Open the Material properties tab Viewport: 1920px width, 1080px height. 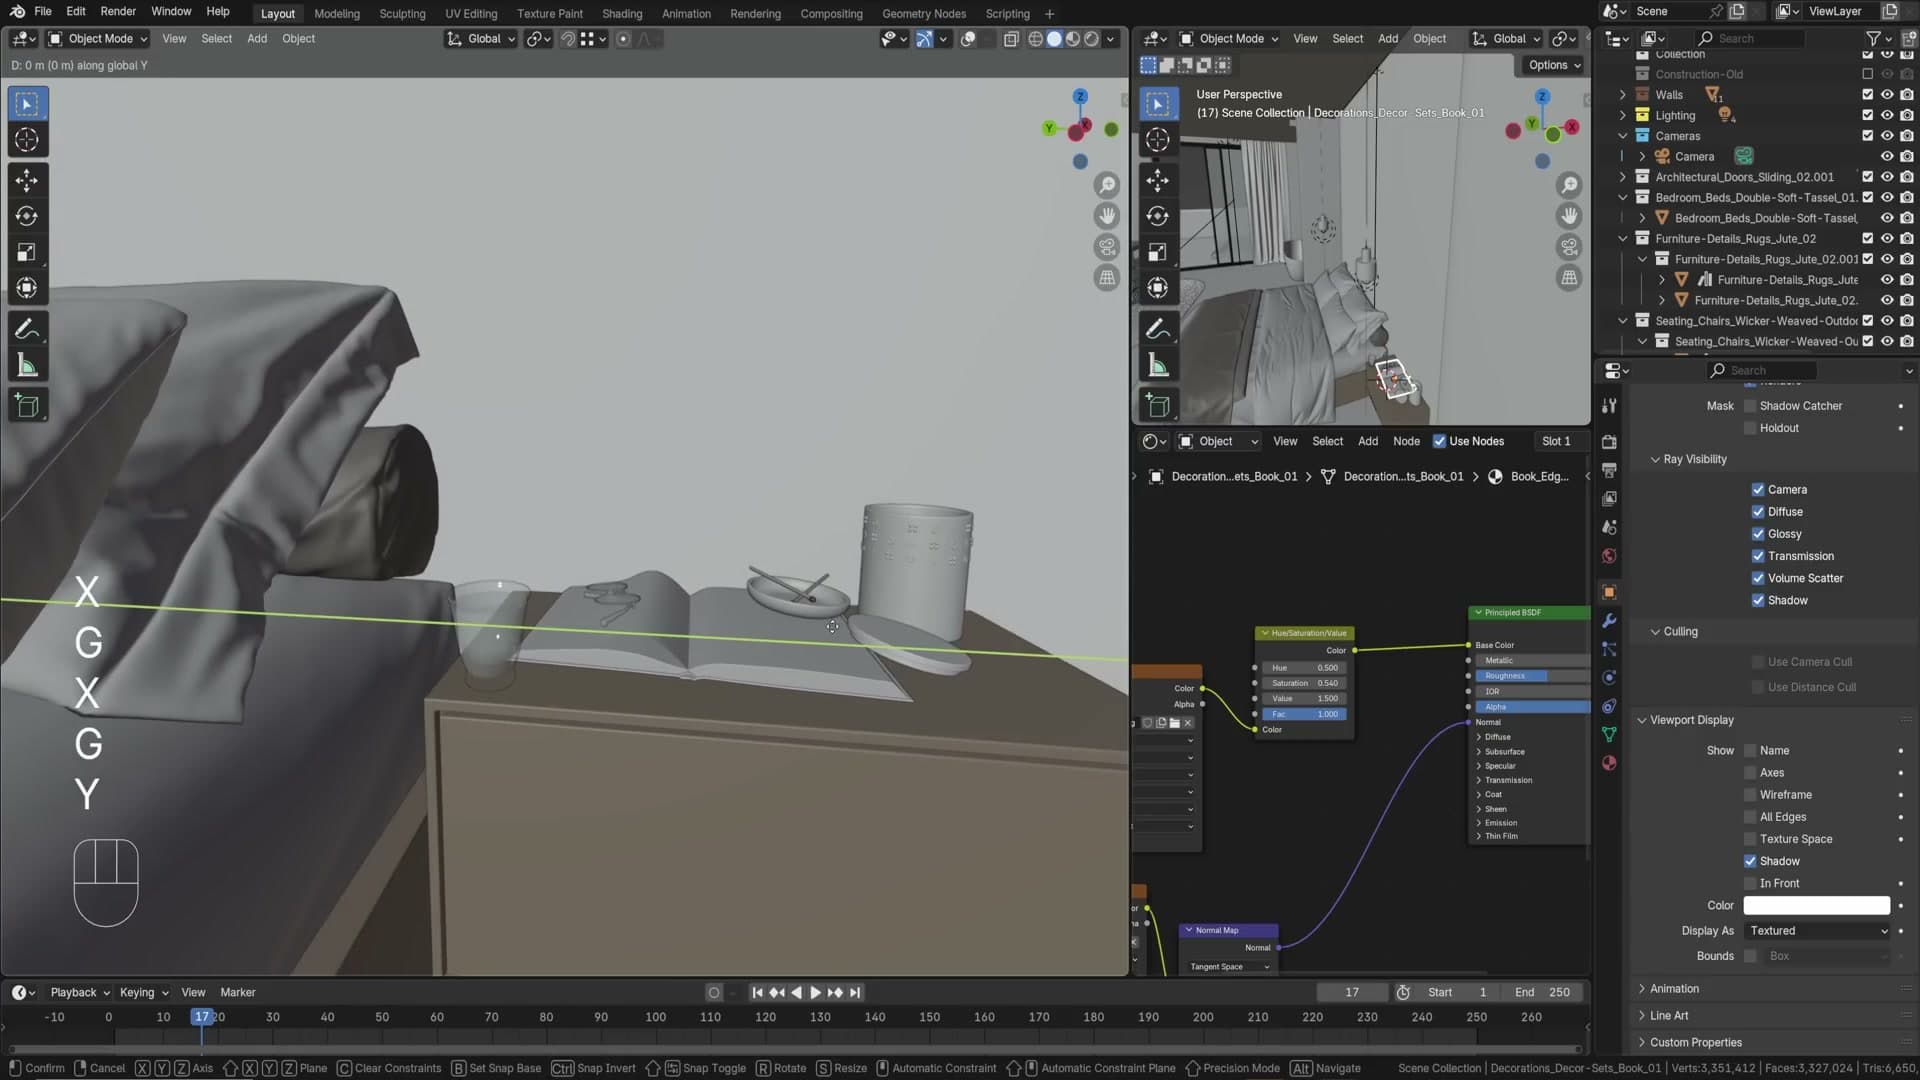pos(1609,763)
